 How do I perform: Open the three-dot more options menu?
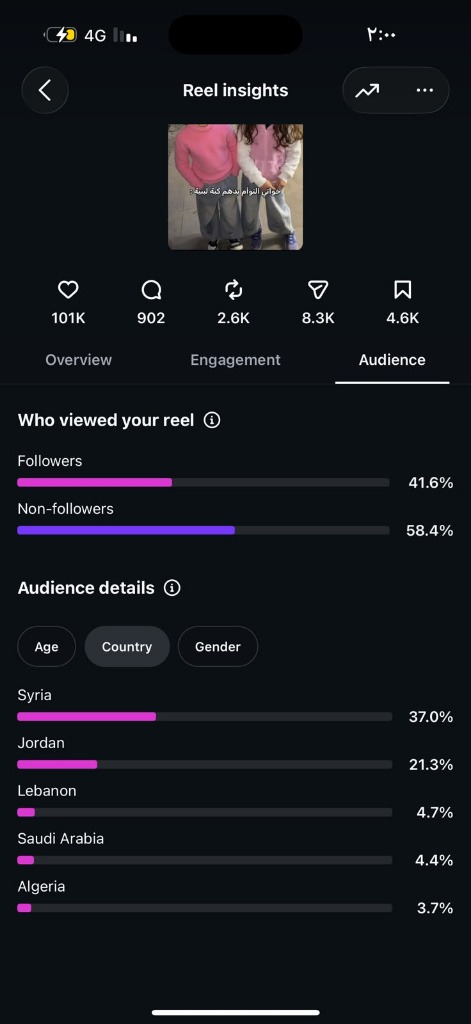[x=425, y=91]
